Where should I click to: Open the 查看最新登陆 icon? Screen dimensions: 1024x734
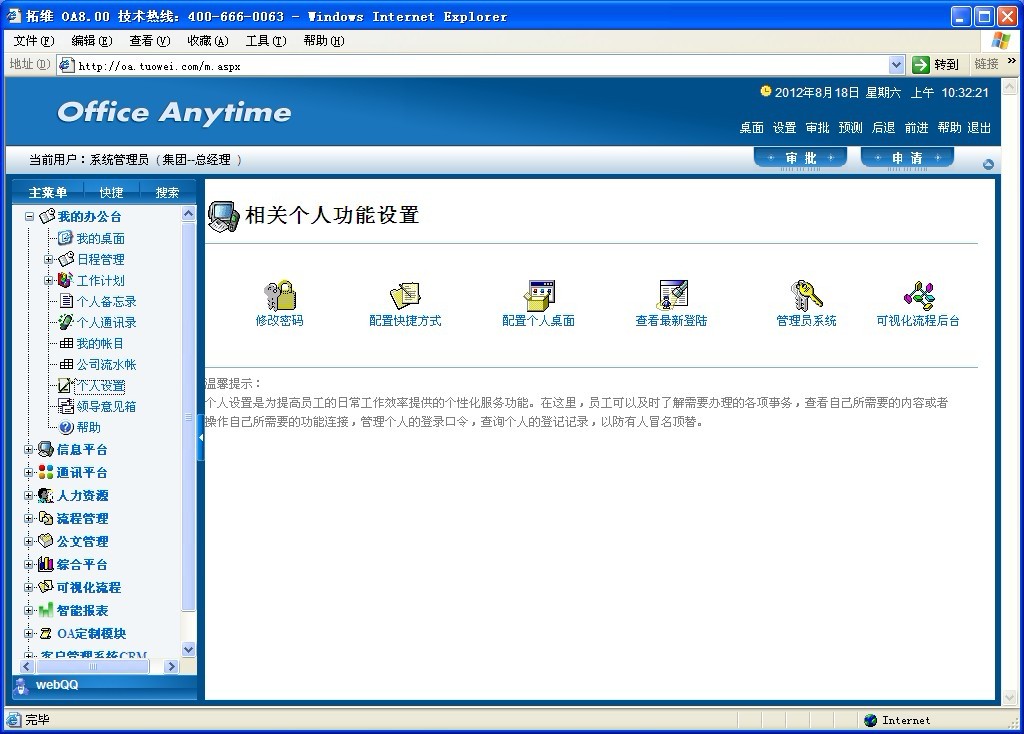672,296
